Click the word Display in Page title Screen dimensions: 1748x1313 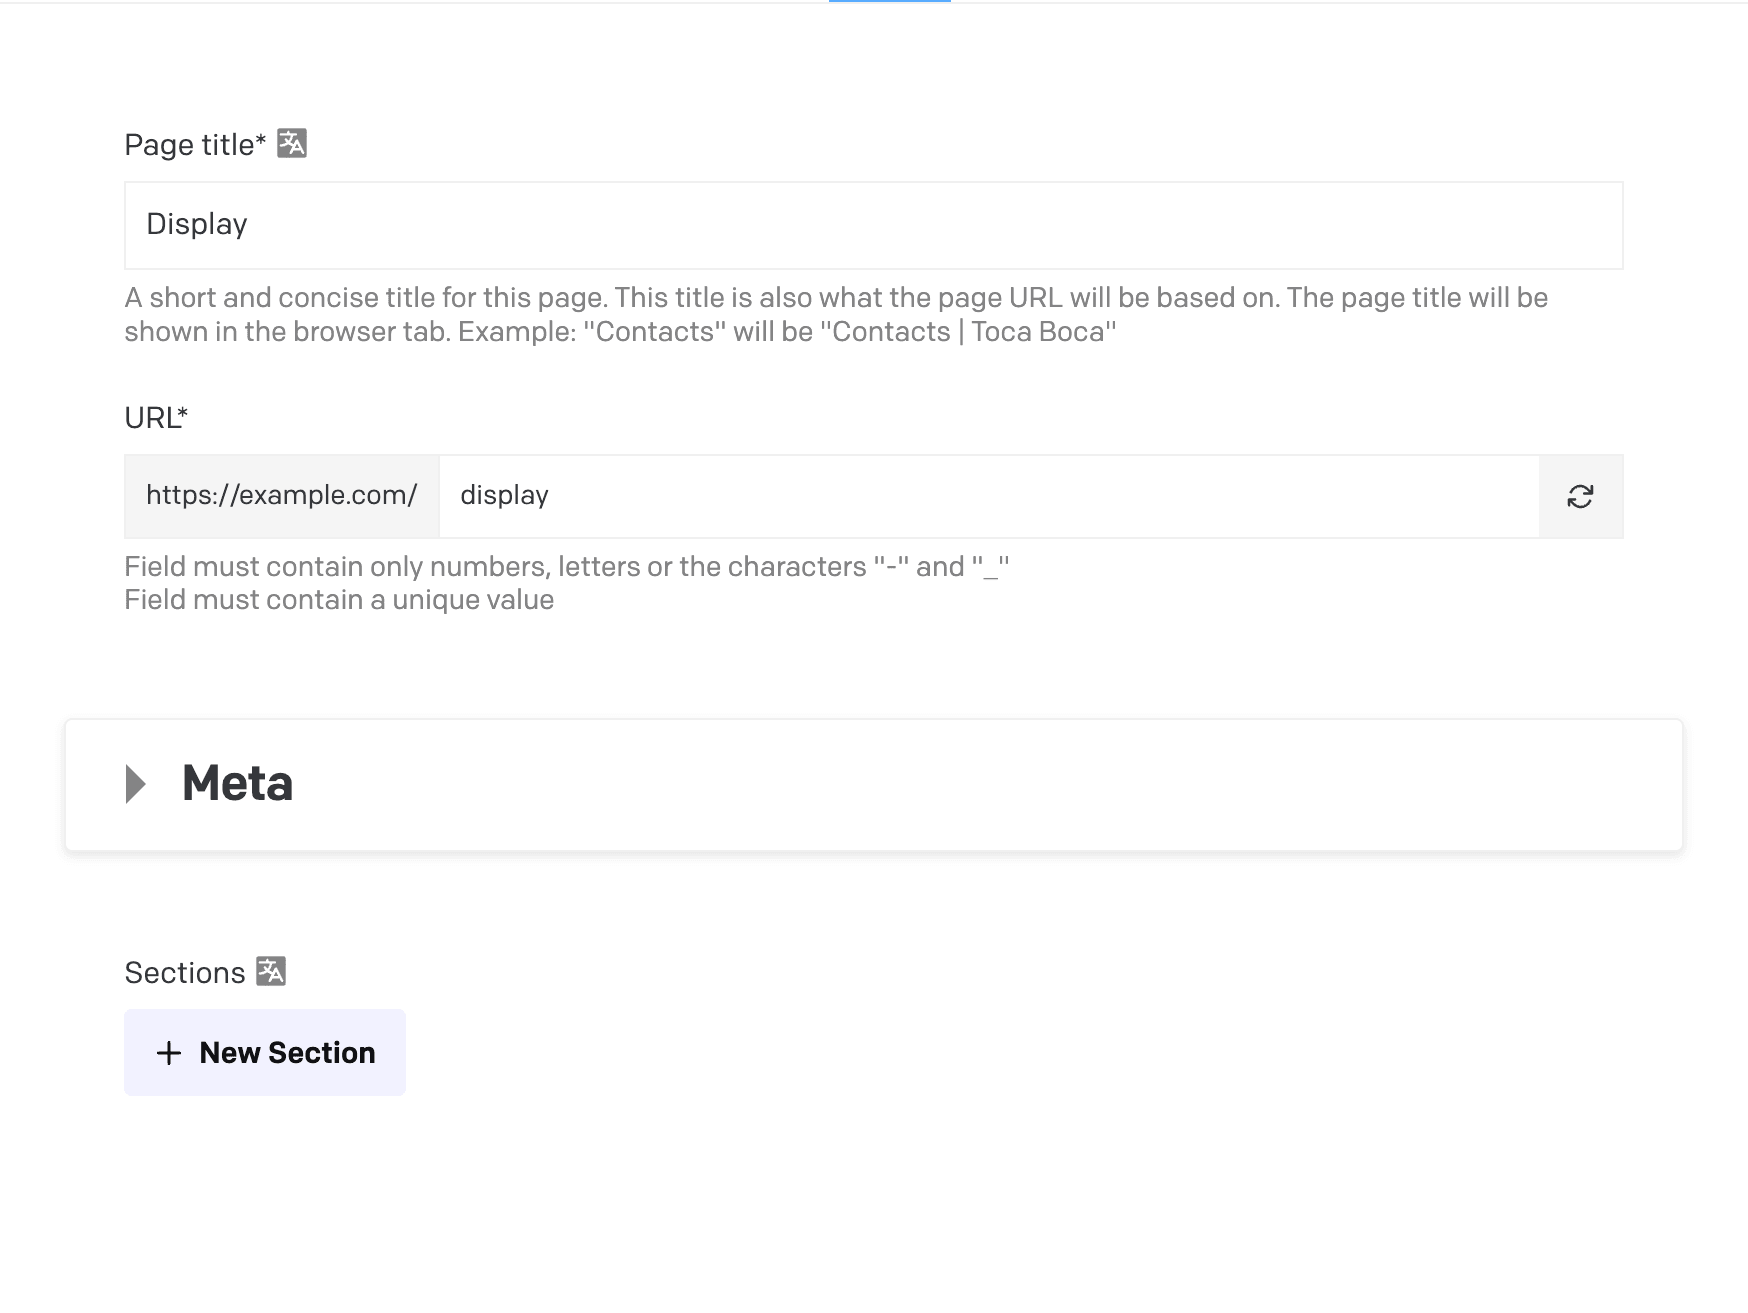(x=197, y=224)
